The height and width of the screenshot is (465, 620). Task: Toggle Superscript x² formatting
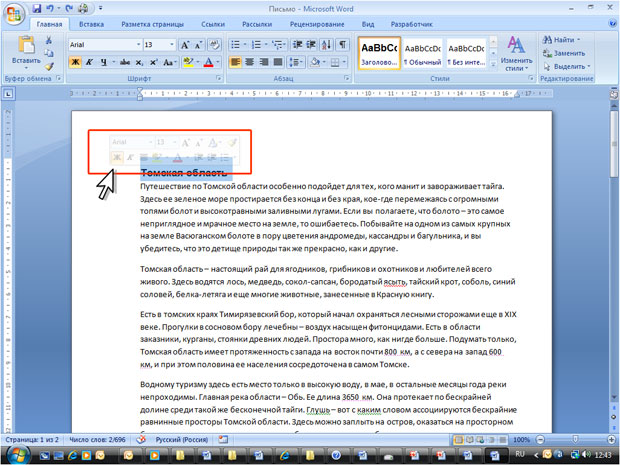point(153,62)
